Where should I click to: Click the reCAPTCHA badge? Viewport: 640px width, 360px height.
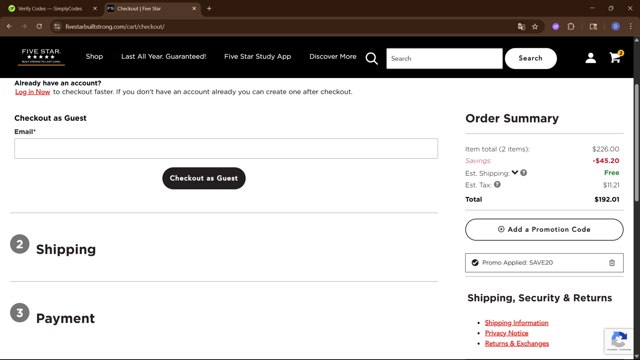click(619, 341)
